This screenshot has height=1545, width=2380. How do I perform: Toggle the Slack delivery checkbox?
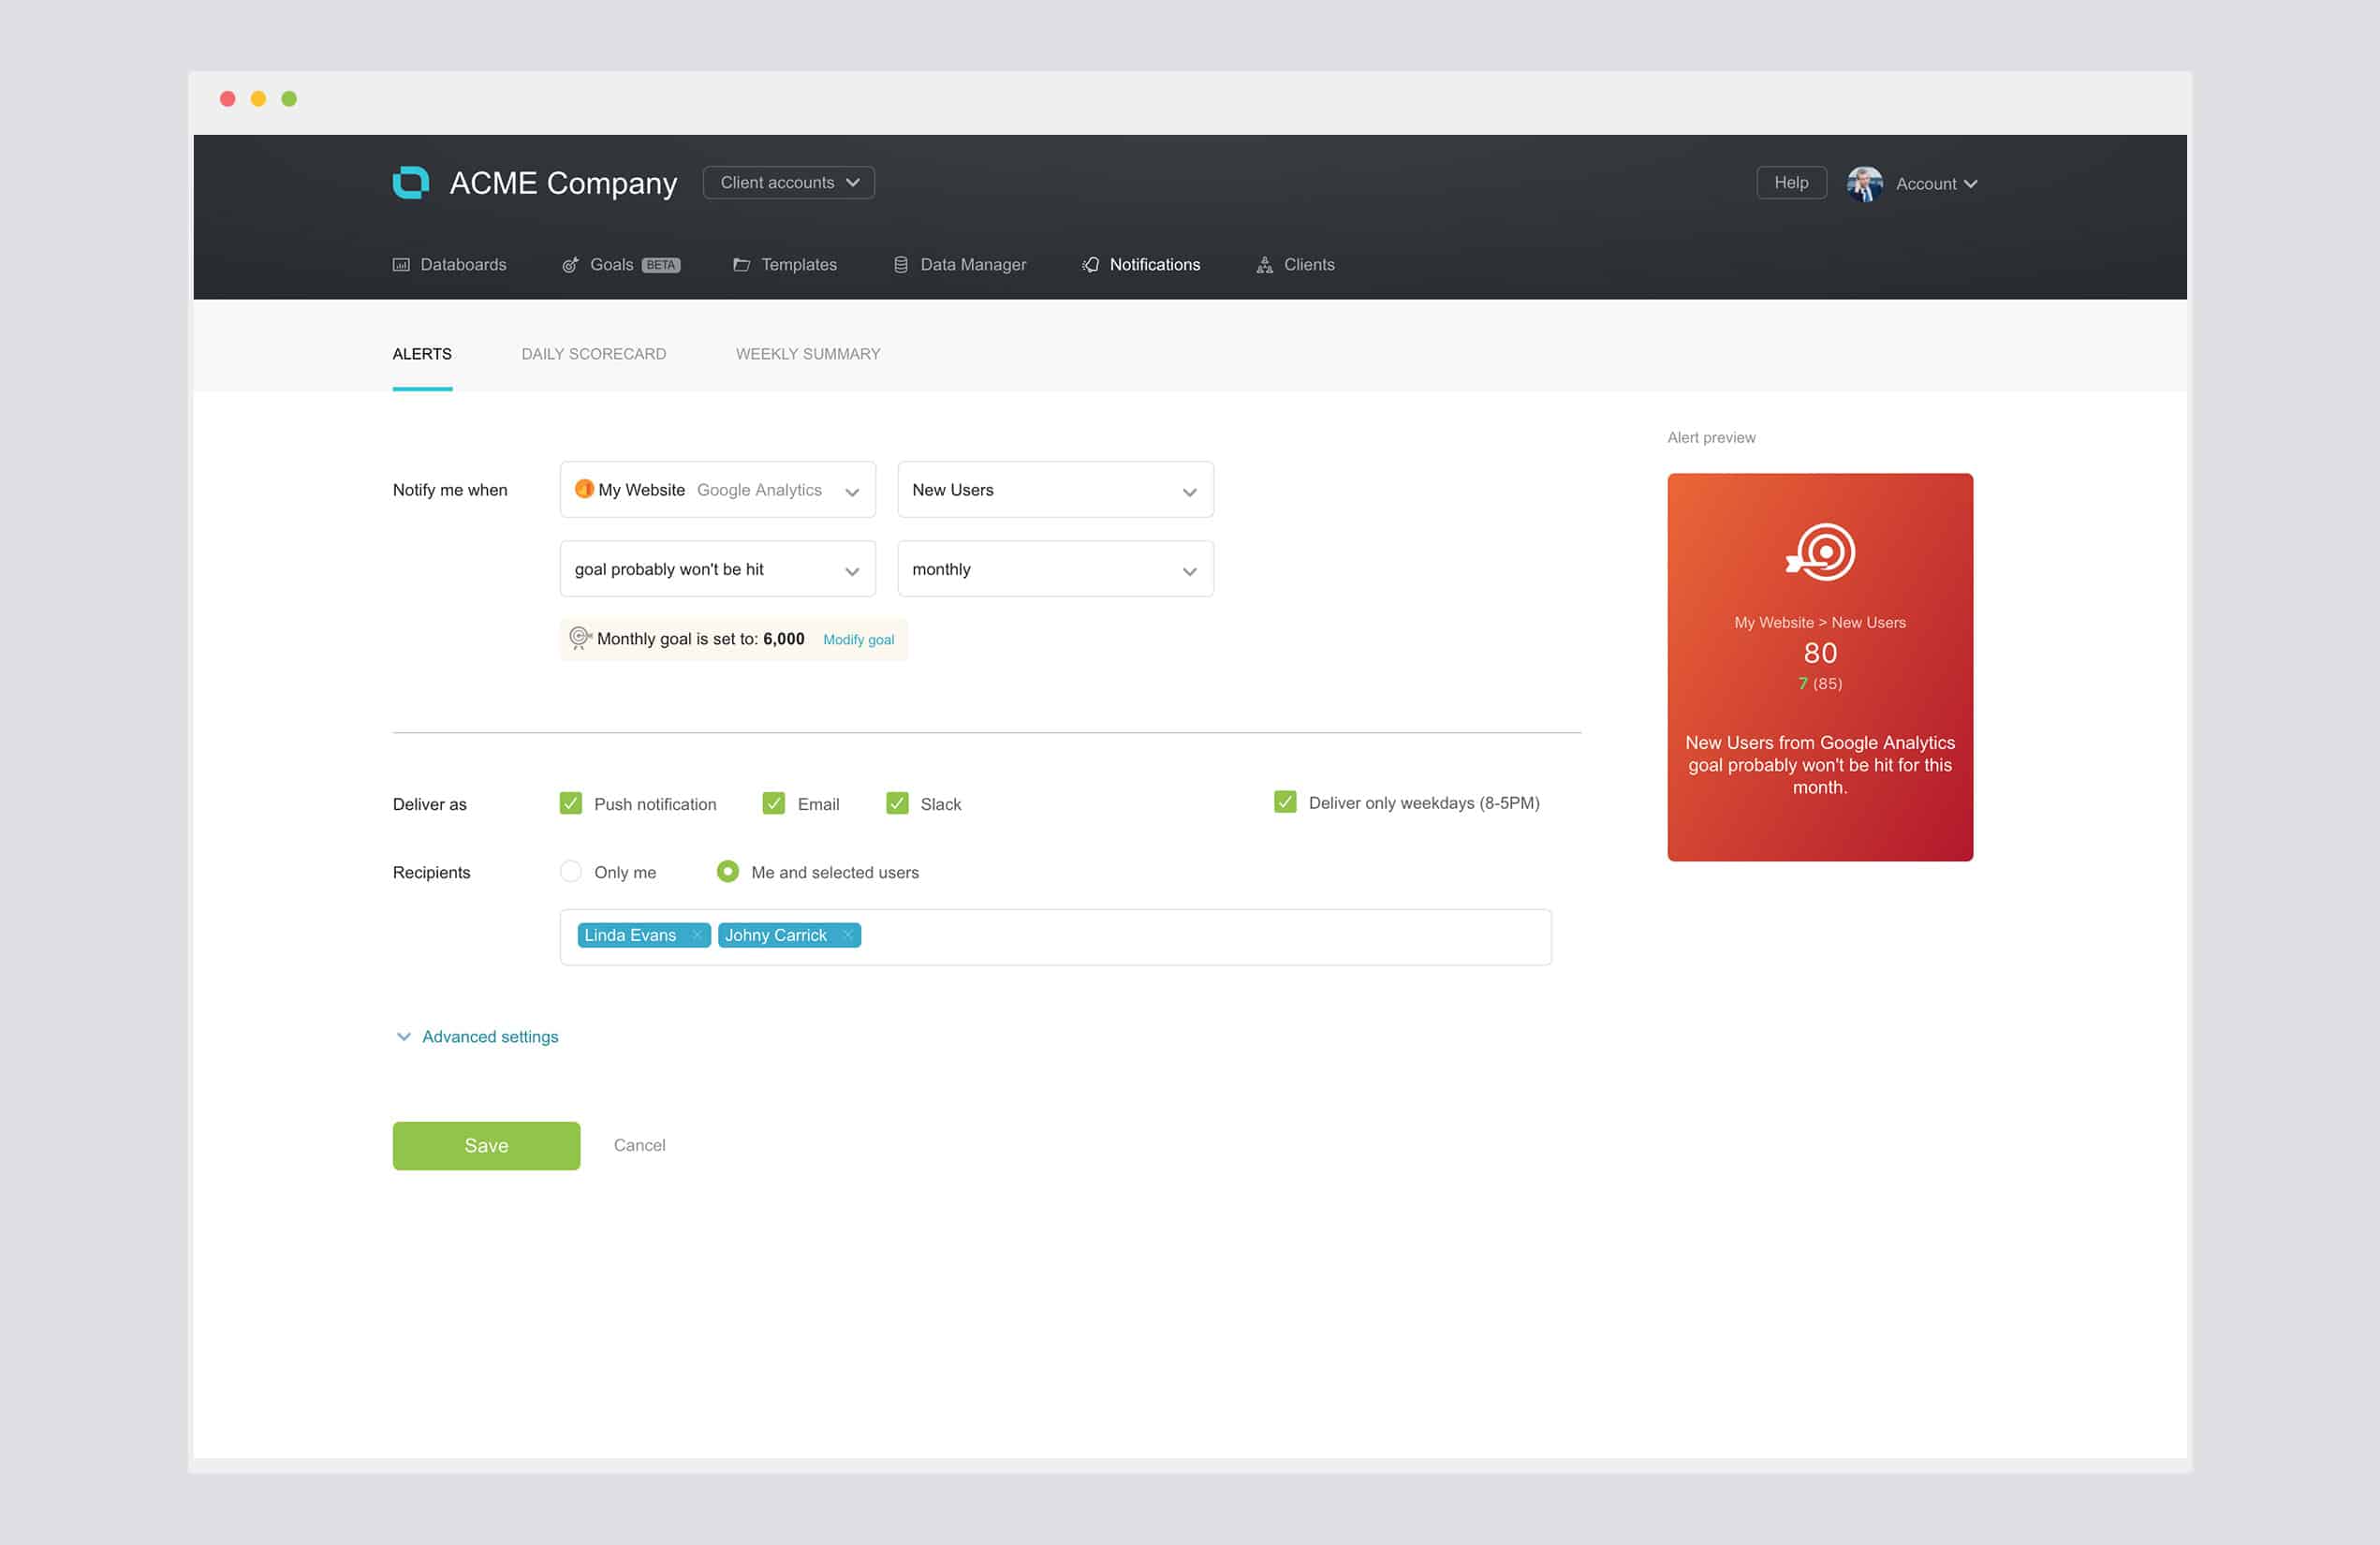coord(897,803)
